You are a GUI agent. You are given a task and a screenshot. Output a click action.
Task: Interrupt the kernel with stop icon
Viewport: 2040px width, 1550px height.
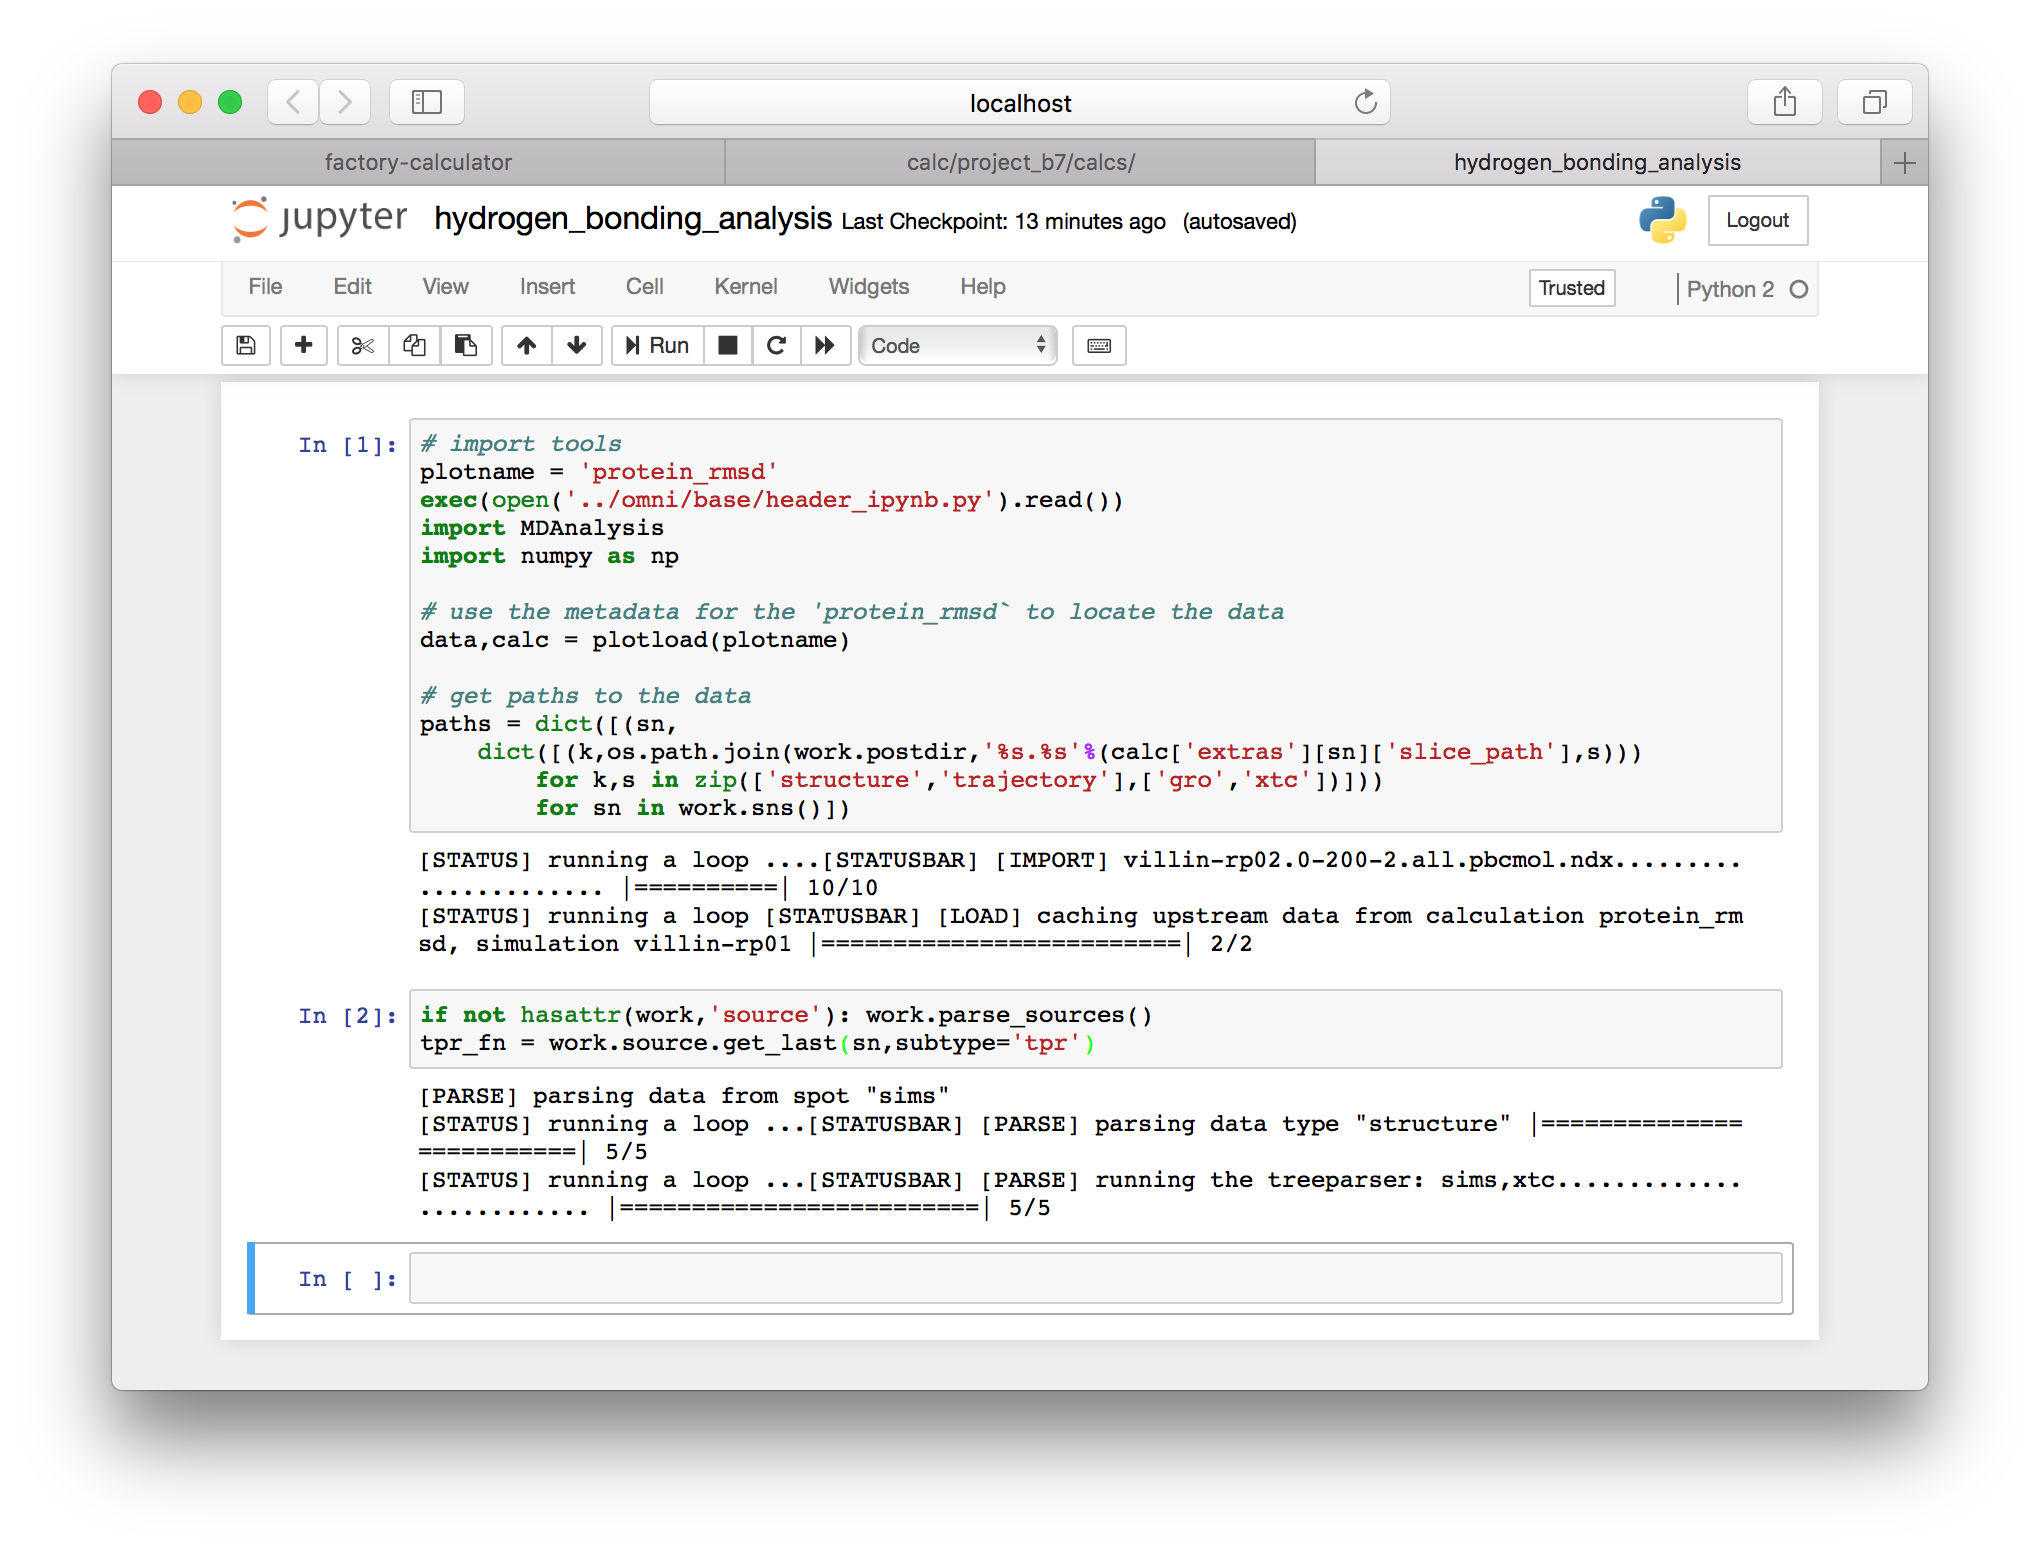click(728, 345)
